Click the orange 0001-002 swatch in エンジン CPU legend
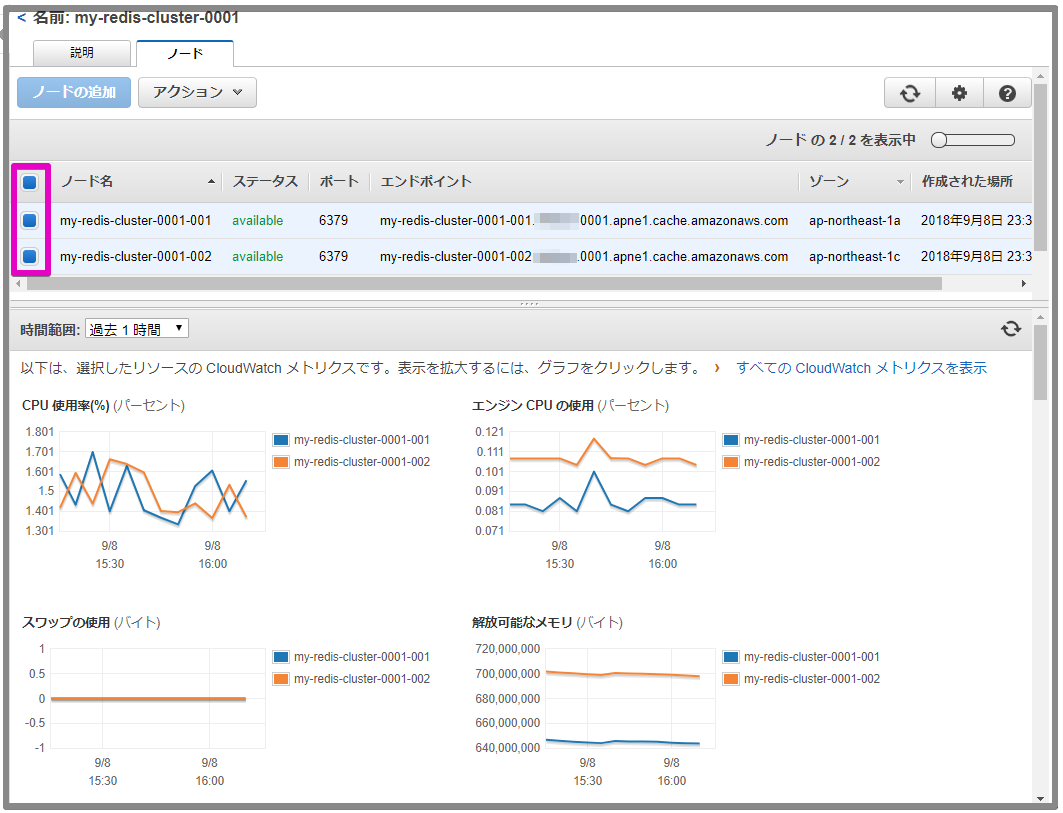1063x813 pixels. pyautogui.click(x=731, y=462)
